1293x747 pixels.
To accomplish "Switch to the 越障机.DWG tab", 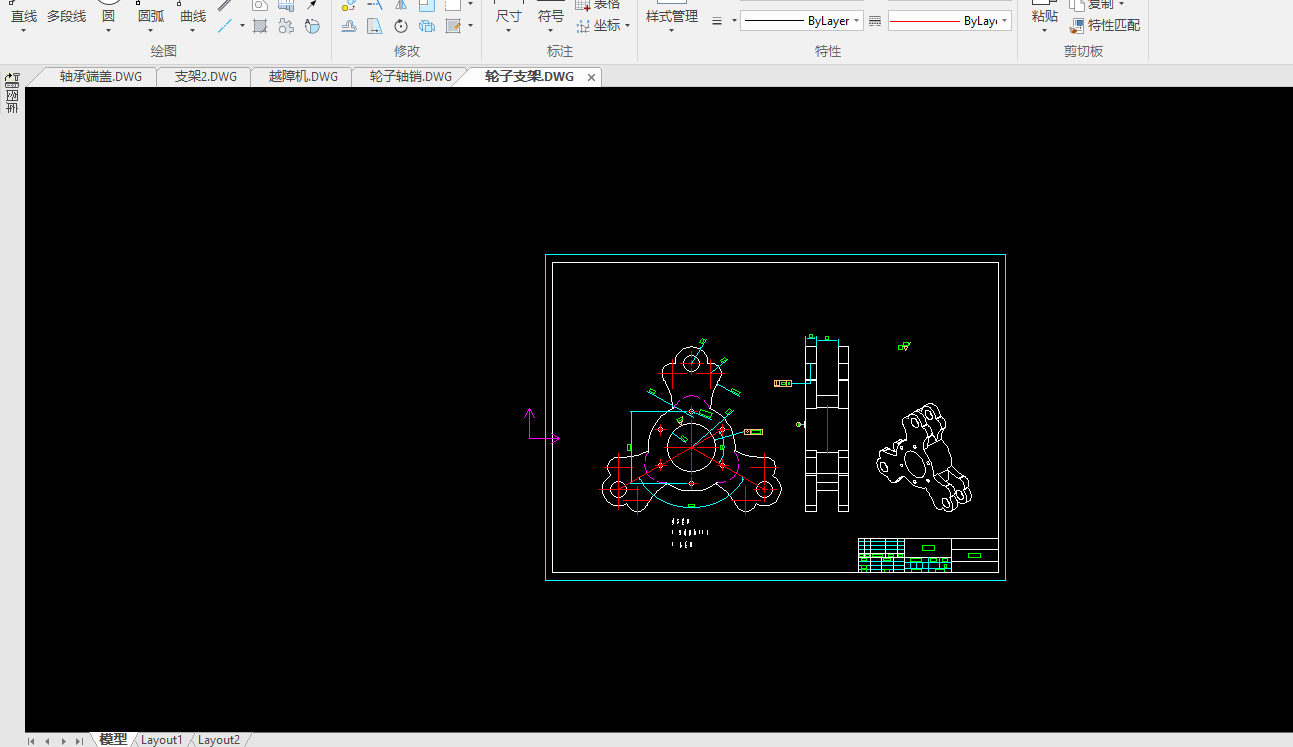I will tap(303, 76).
